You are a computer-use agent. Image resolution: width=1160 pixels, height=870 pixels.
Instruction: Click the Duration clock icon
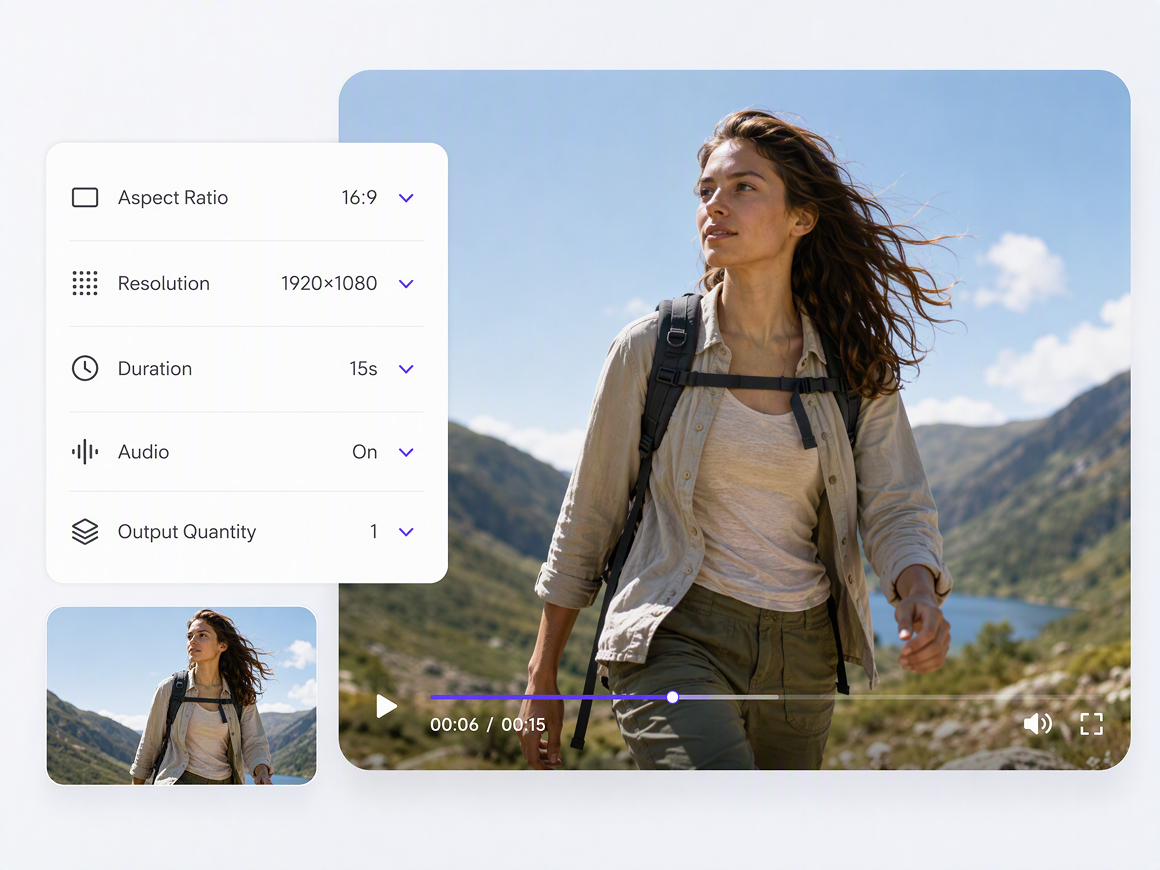[85, 368]
